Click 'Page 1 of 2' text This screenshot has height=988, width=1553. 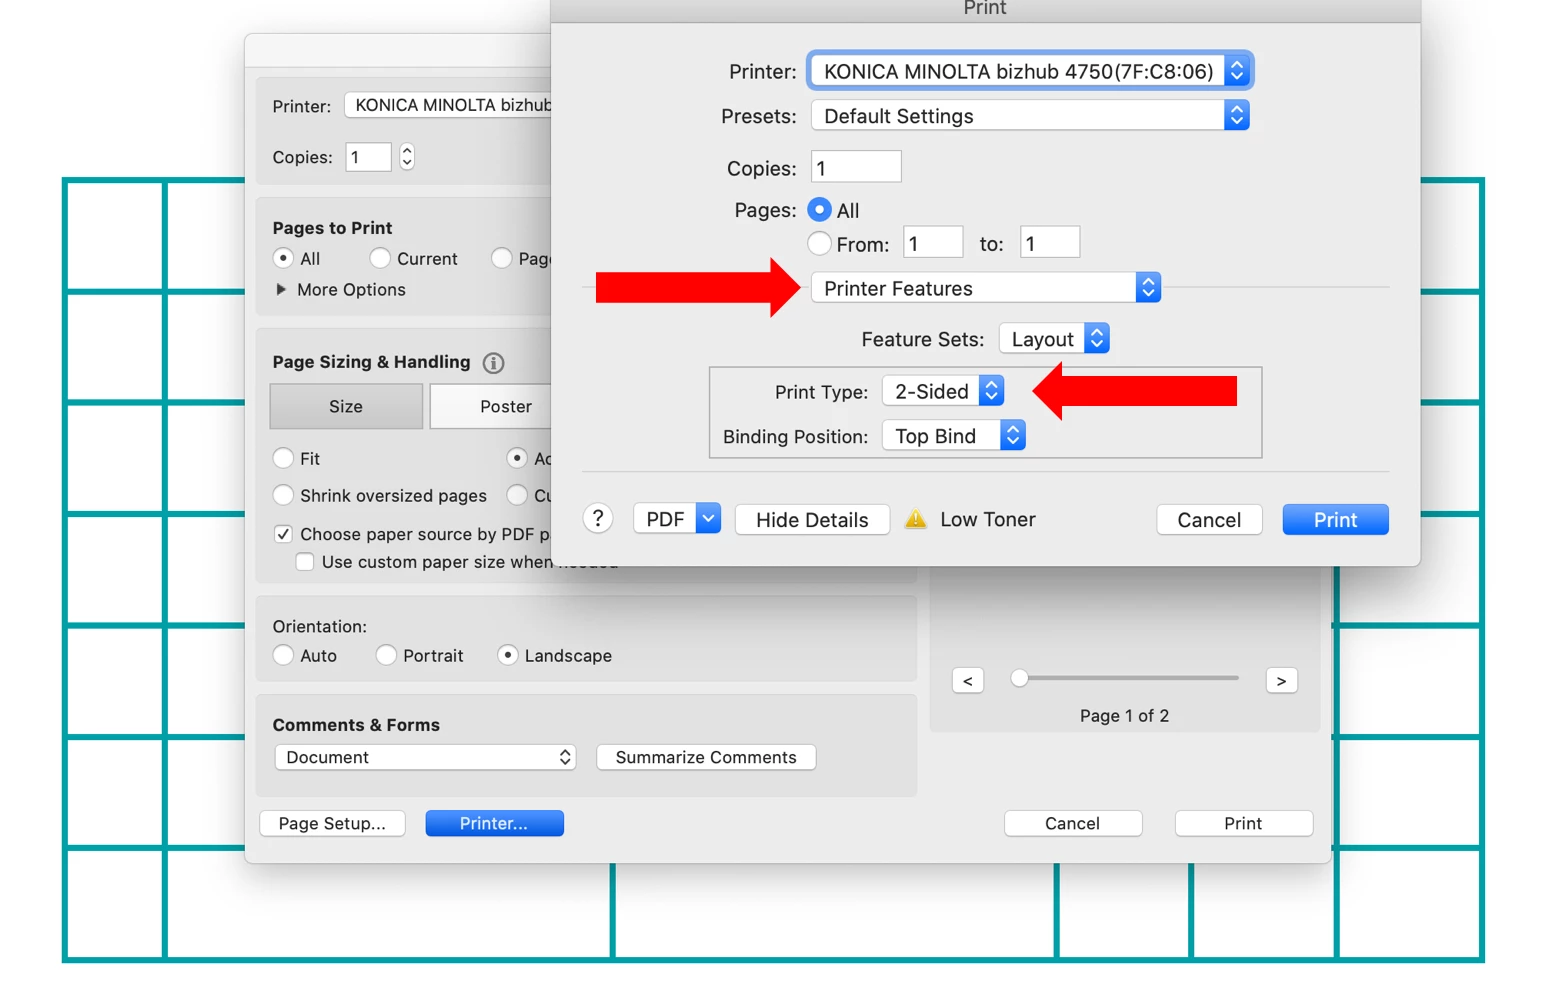[1124, 716]
